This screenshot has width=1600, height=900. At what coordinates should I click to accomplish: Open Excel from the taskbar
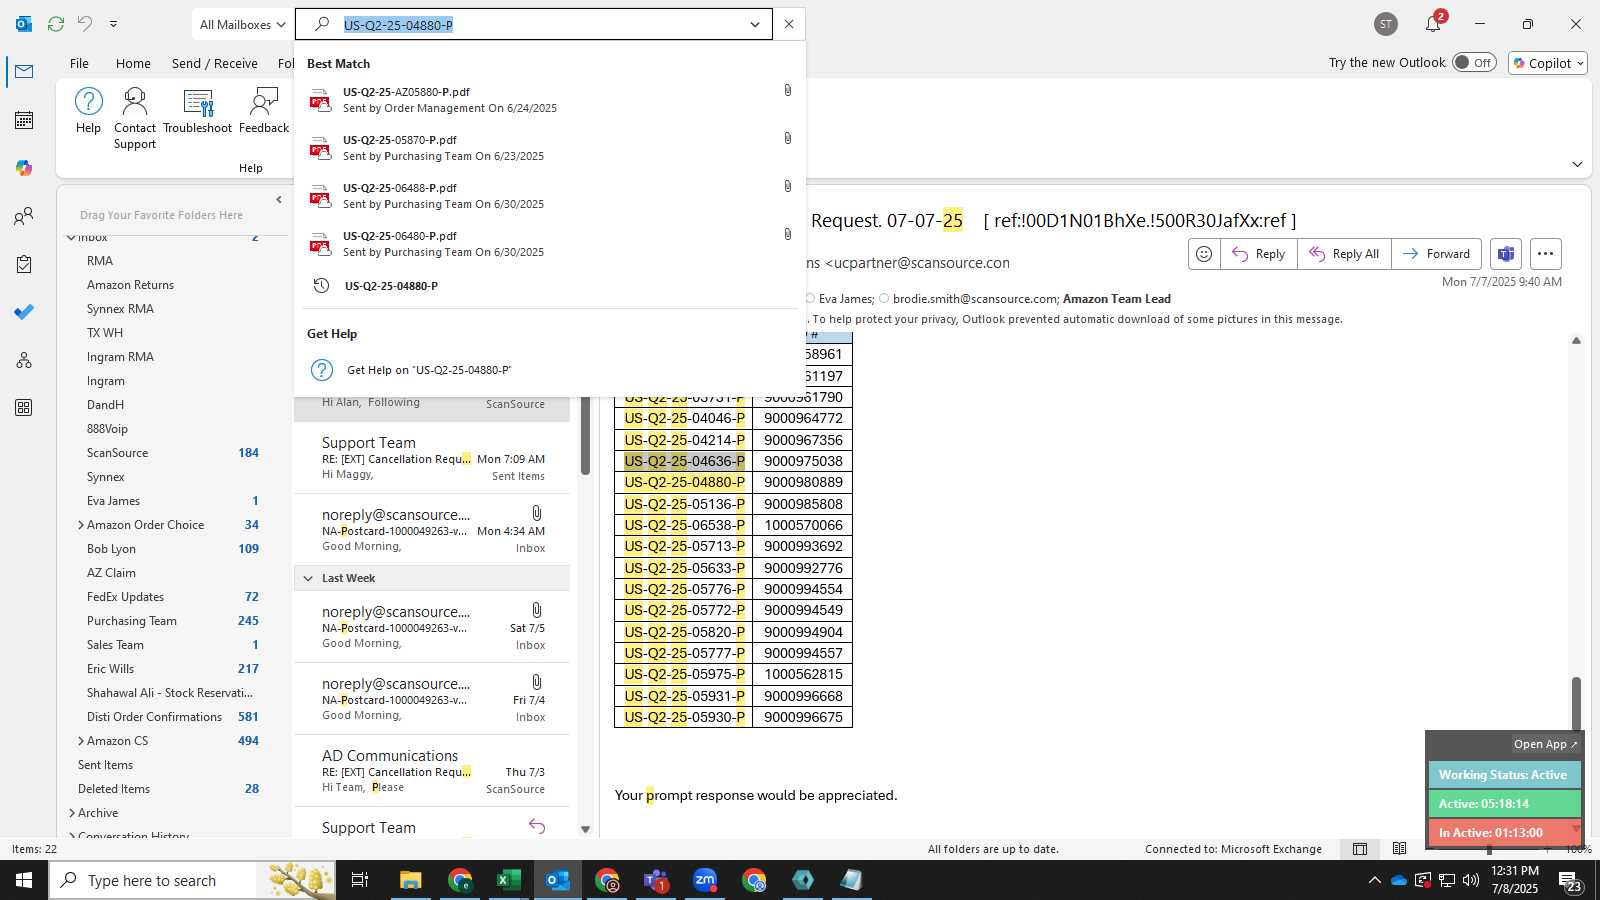coord(509,880)
